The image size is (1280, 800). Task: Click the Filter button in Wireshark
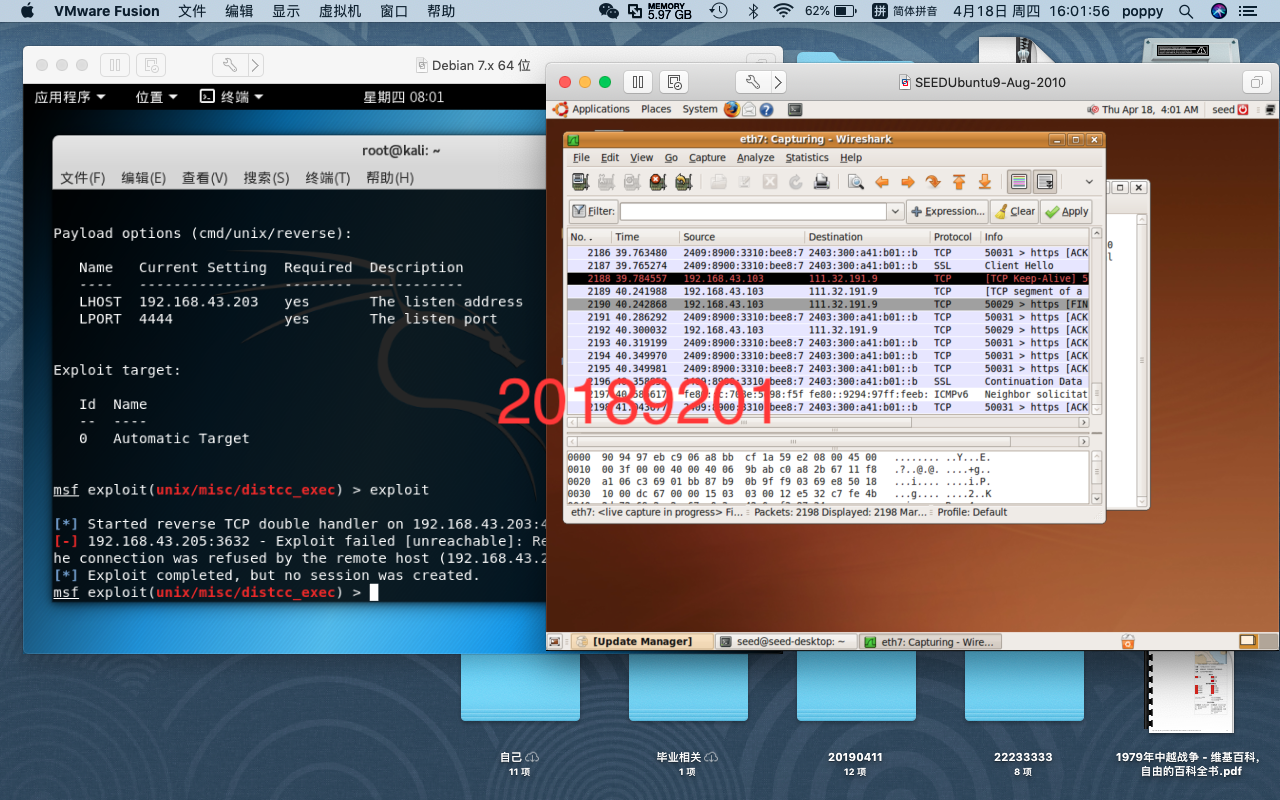(x=593, y=211)
